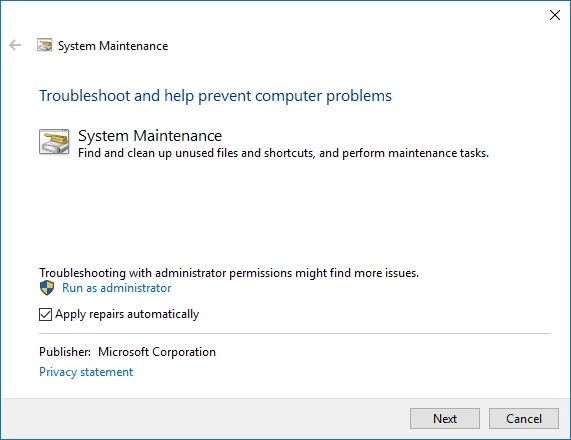Click the gray footer bar left of Next
571x440 pixels.
coord(205,419)
